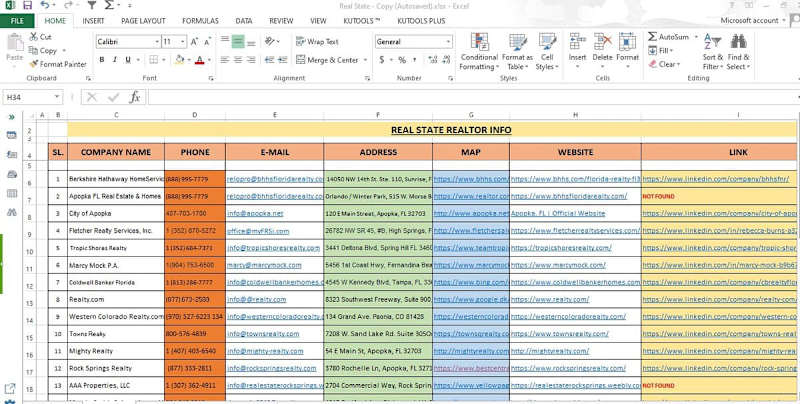Click inside the formula bar
Image resolution: width=800 pixels, height=404 pixels.
[x=472, y=97]
